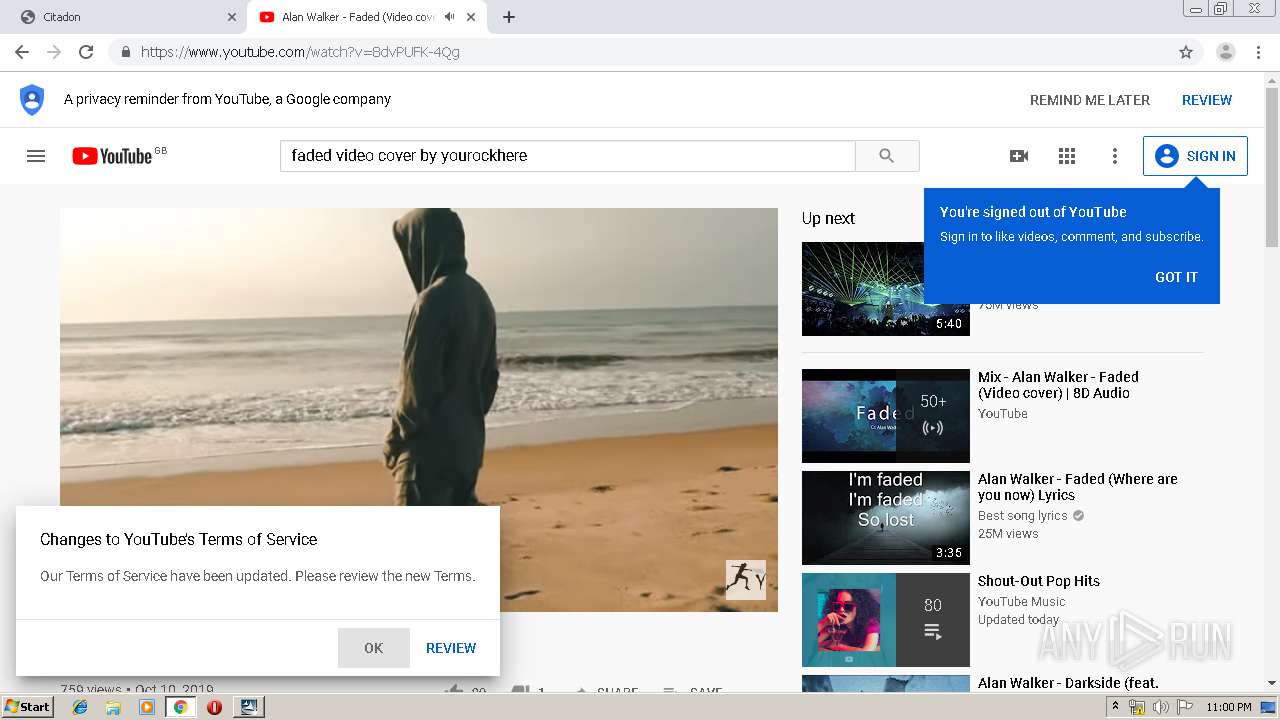The width and height of the screenshot is (1280, 720).
Task: Go back with the browser back arrow
Action: pyautogui.click(x=22, y=52)
